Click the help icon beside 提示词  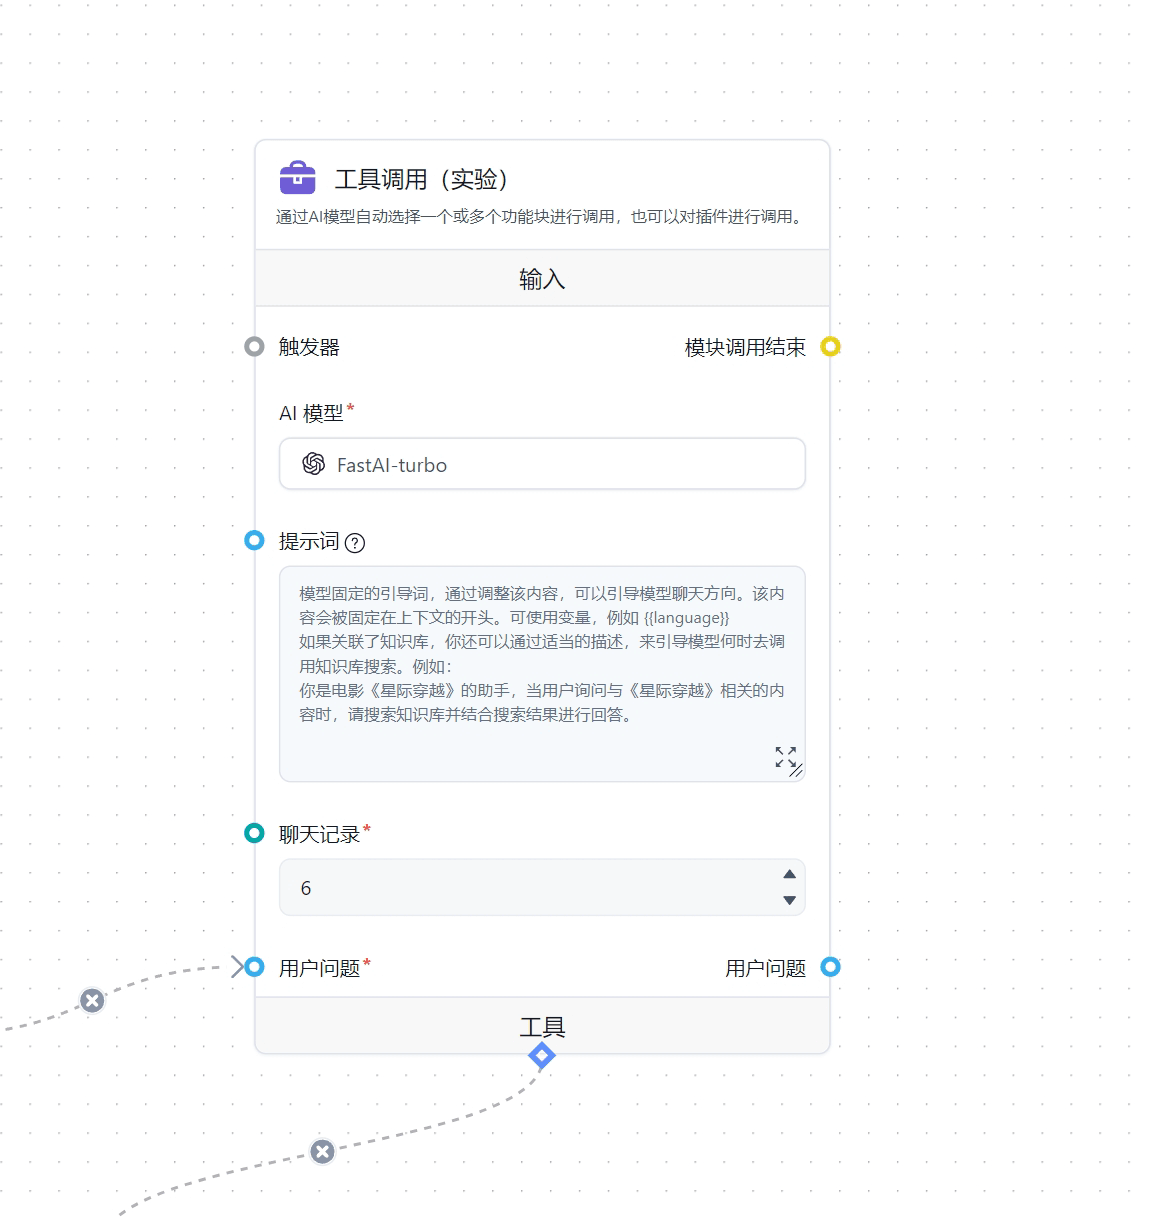[355, 543]
